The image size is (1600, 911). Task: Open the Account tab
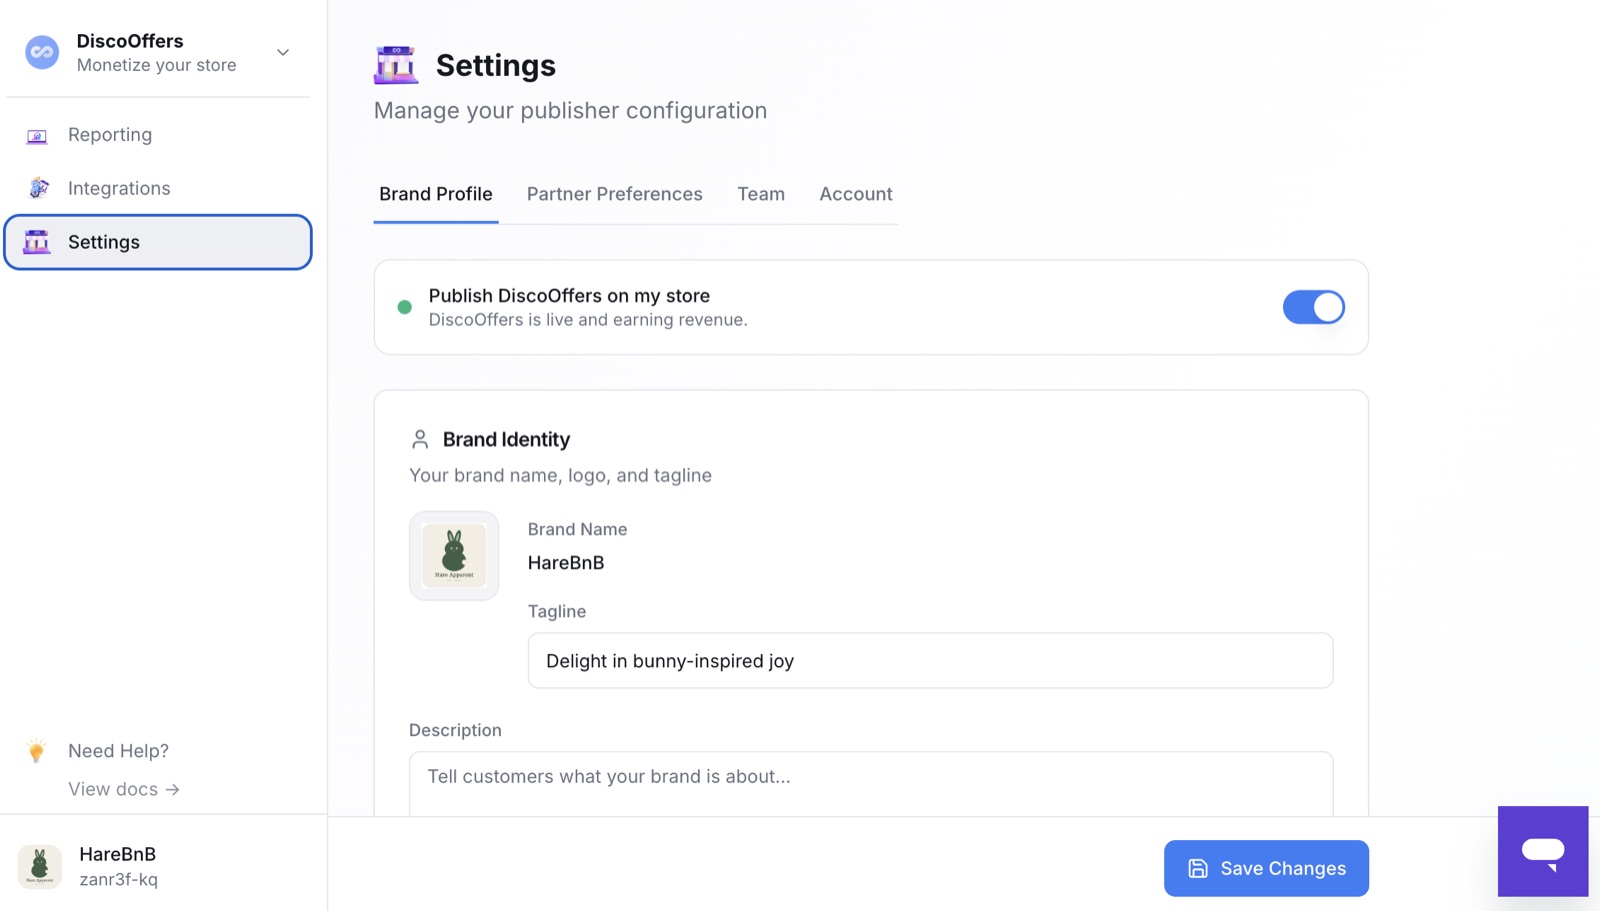[x=856, y=194]
